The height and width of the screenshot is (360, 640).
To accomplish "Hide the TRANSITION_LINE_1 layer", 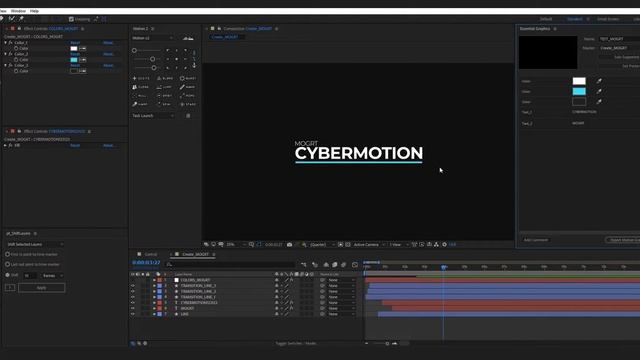I will (x=133, y=297).
